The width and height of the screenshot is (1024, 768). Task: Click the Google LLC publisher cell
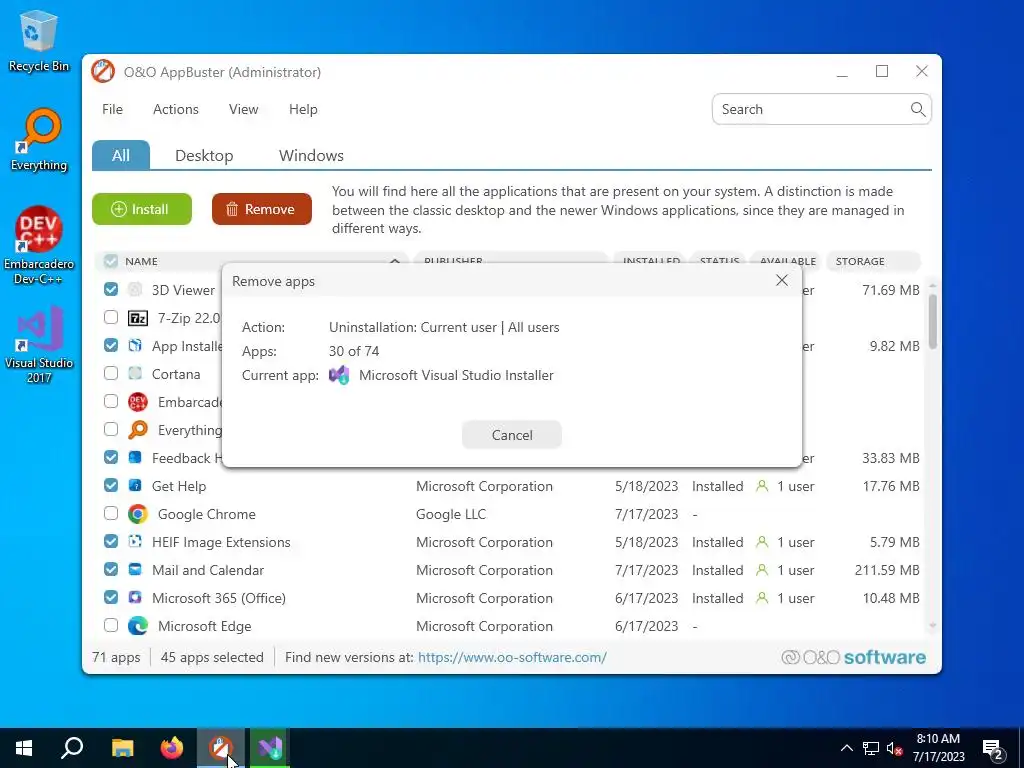coord(451,514)
